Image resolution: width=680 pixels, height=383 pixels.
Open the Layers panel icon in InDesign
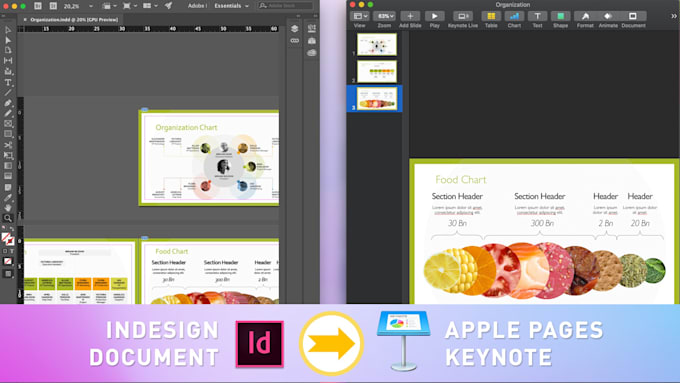(294, 29)
